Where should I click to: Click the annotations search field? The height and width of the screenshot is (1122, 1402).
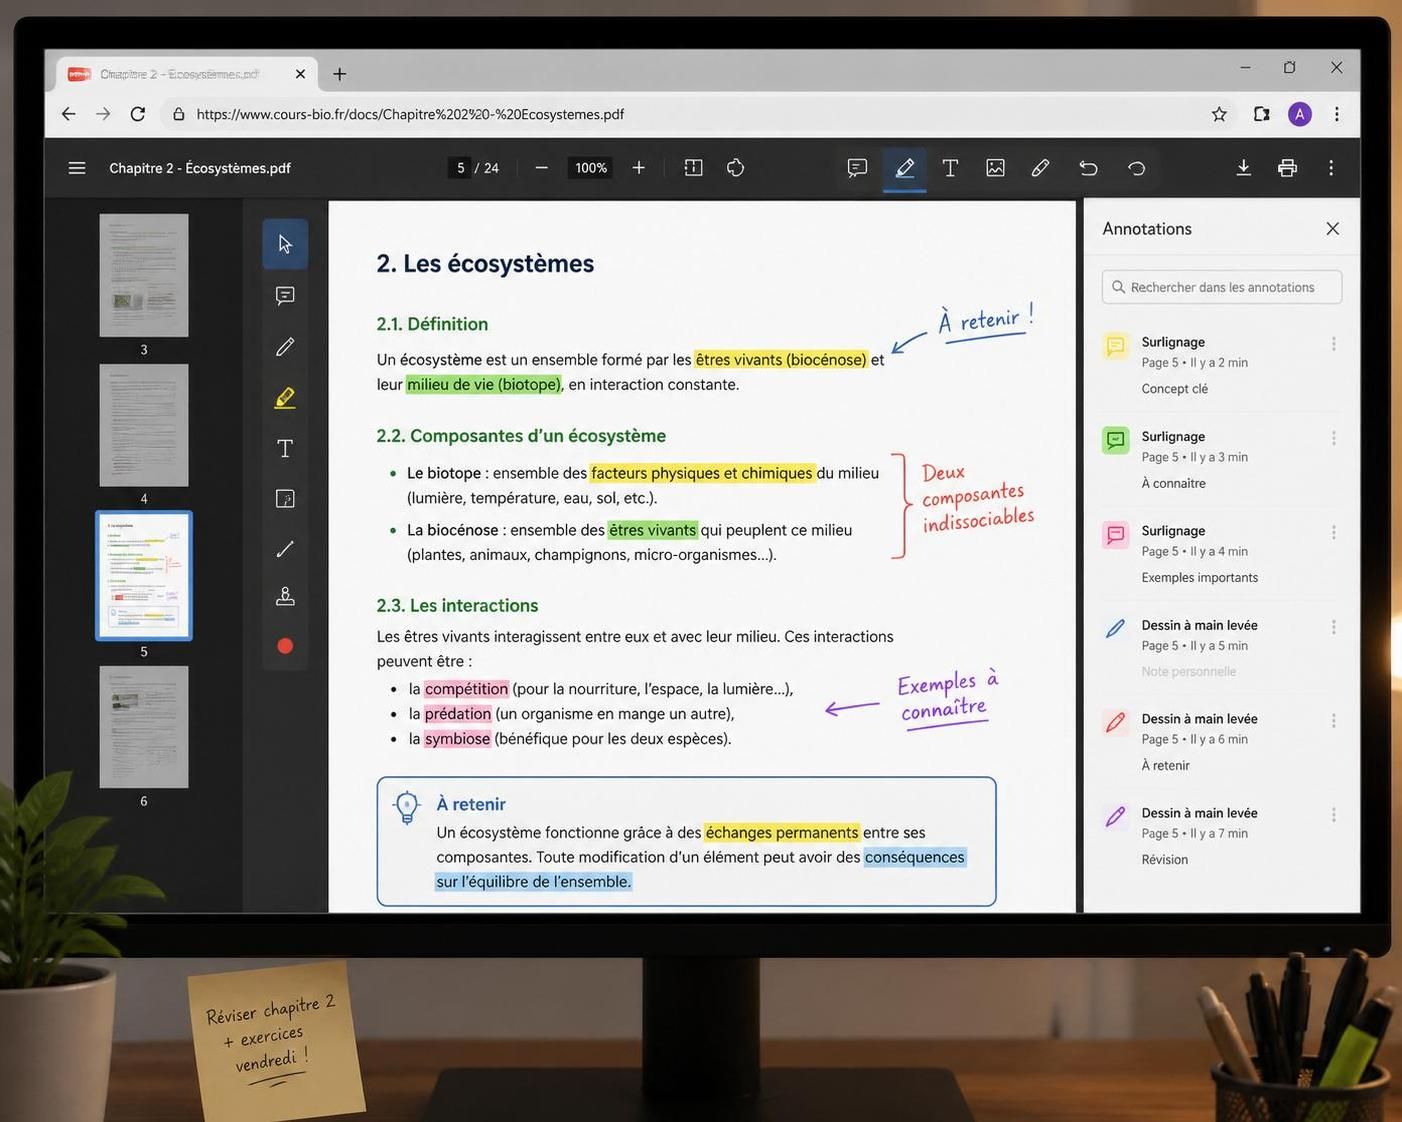1222,287
